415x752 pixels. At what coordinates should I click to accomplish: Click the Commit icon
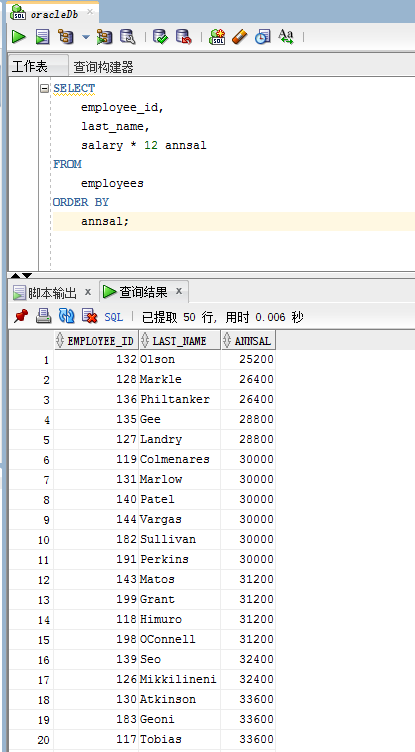160,36
